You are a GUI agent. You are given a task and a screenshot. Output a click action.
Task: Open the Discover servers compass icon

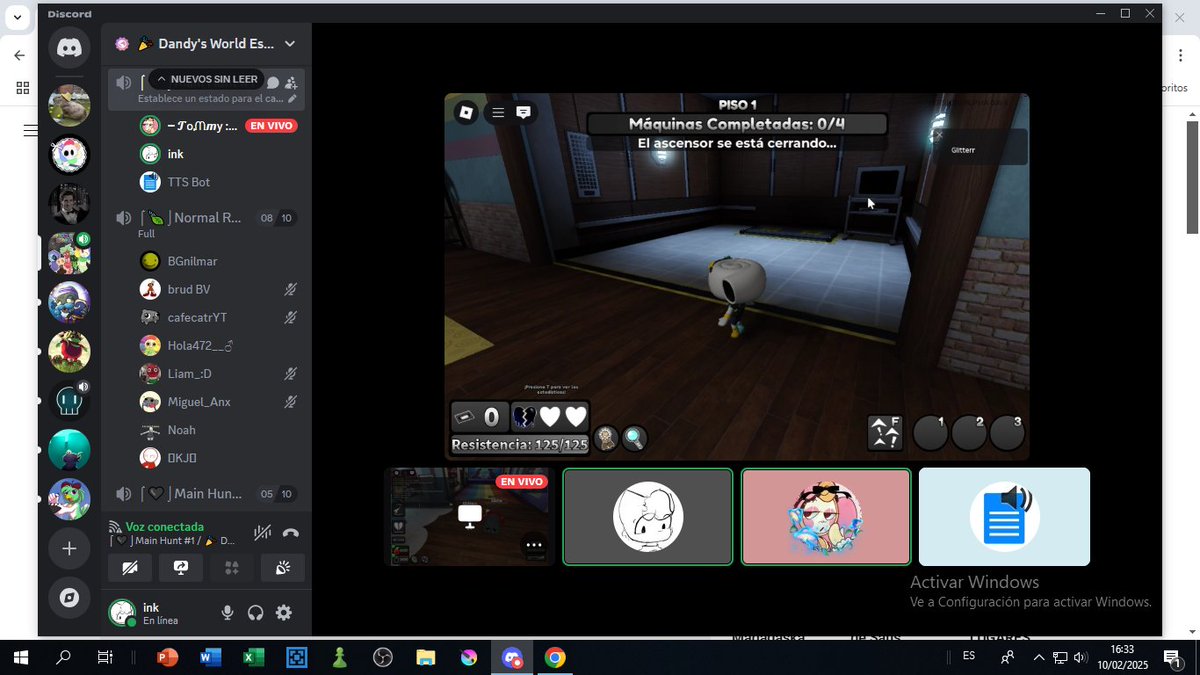click(x=69, y=597)
